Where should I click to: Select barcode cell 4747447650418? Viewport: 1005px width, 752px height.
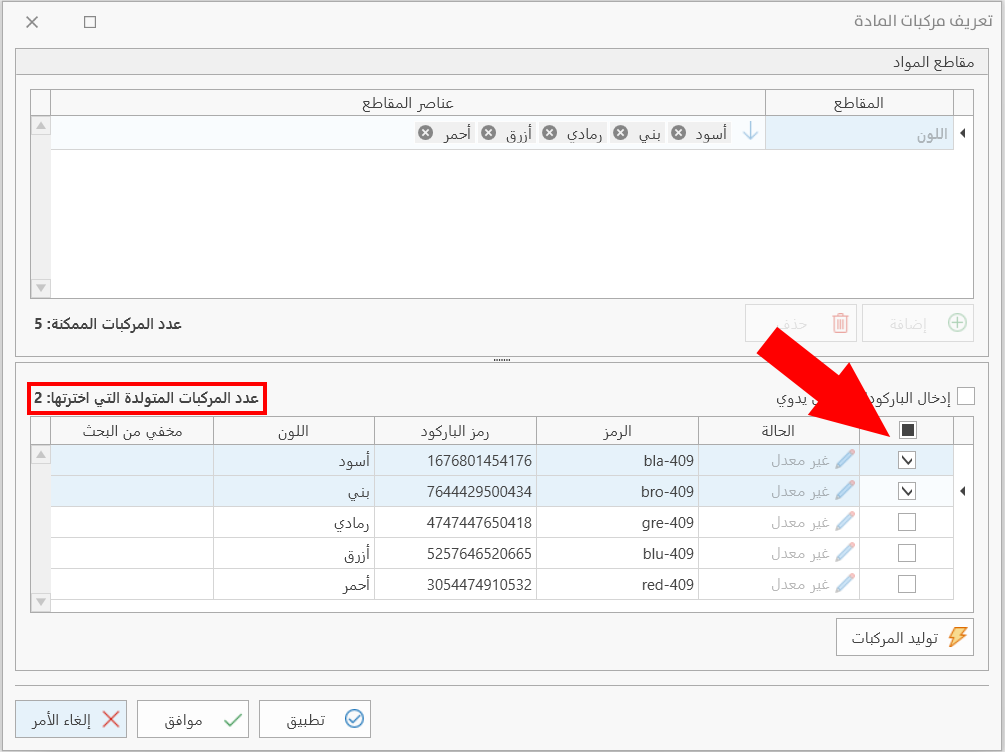[455, 522]
